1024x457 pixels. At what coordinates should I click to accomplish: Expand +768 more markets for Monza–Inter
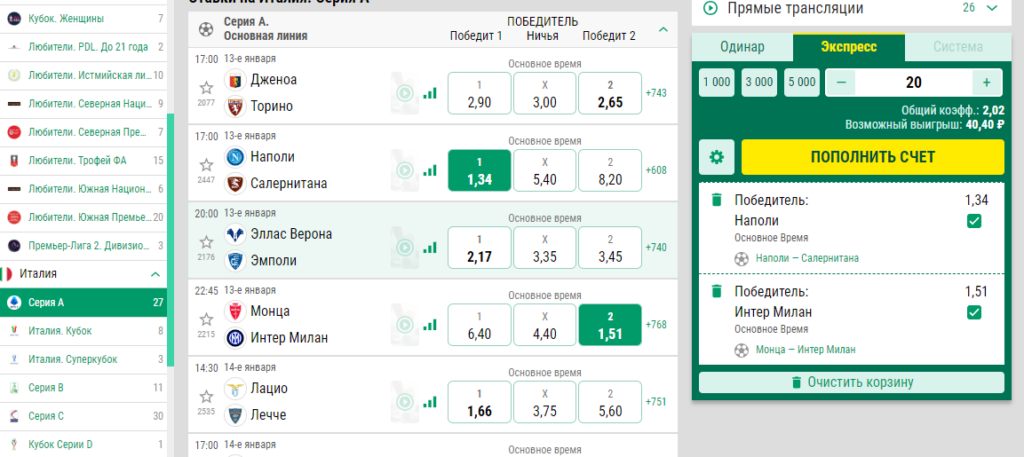(x=656, y=324)
